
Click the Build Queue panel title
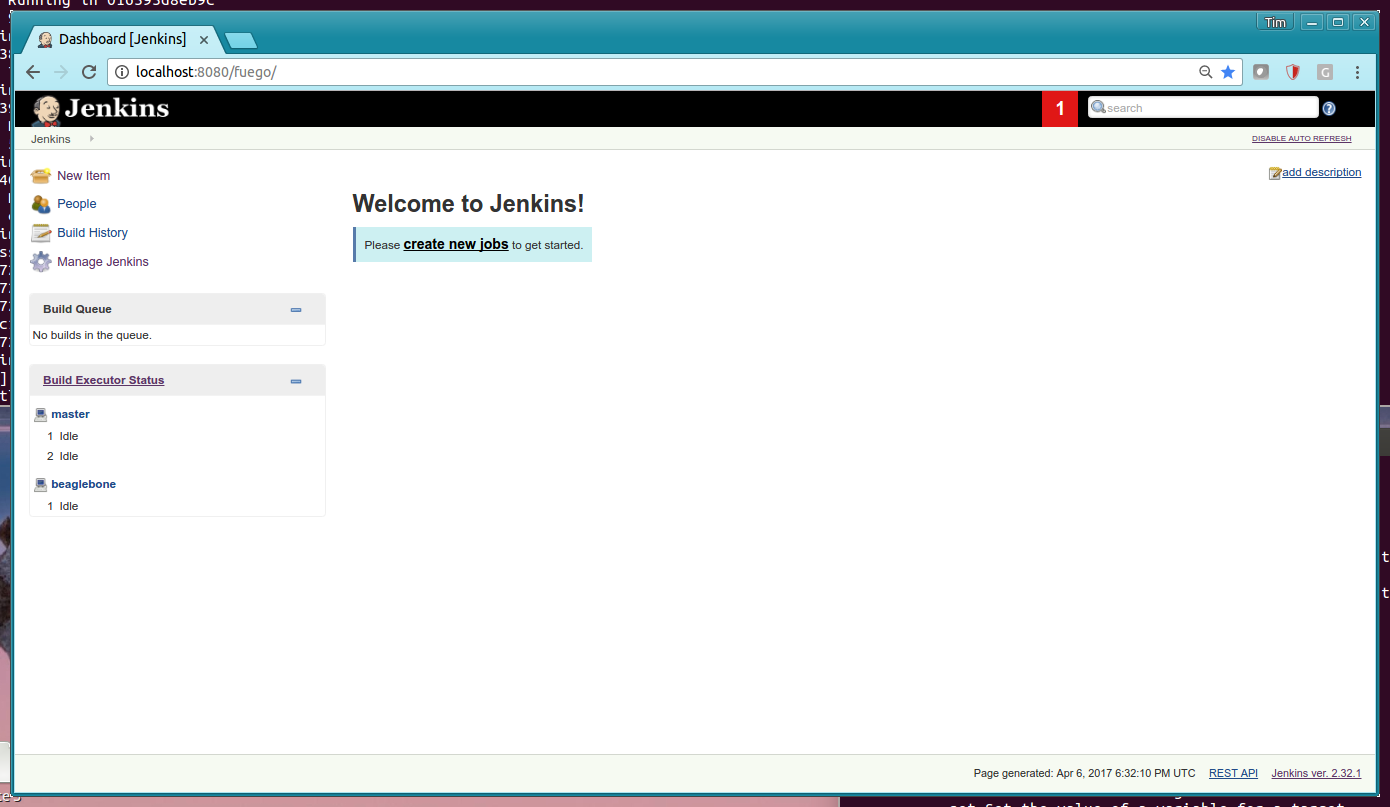coord(77,309)
